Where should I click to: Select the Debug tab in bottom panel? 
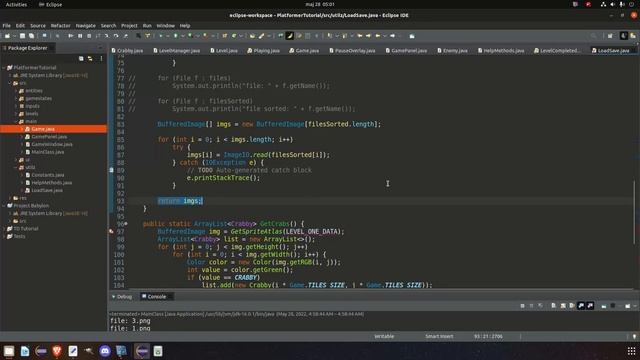(x=122, y=297)
